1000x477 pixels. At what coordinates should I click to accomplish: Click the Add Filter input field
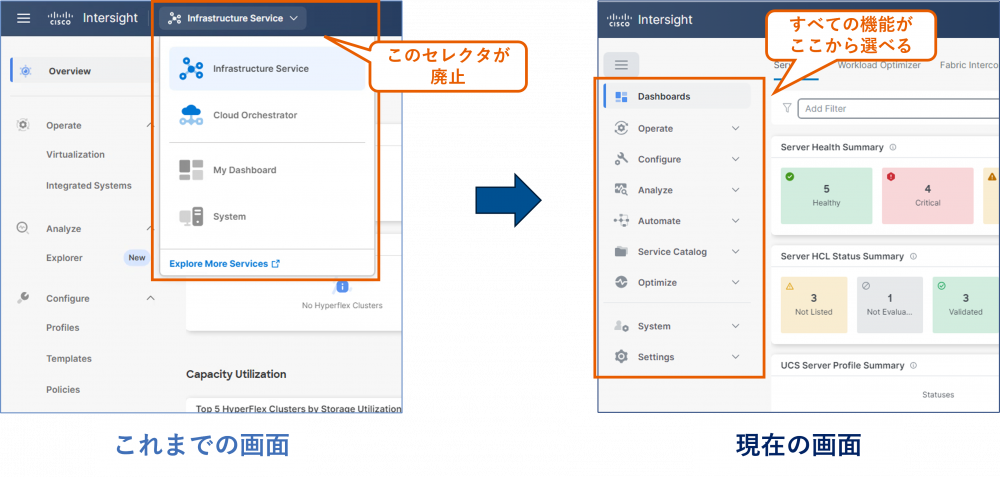(898, 108)
